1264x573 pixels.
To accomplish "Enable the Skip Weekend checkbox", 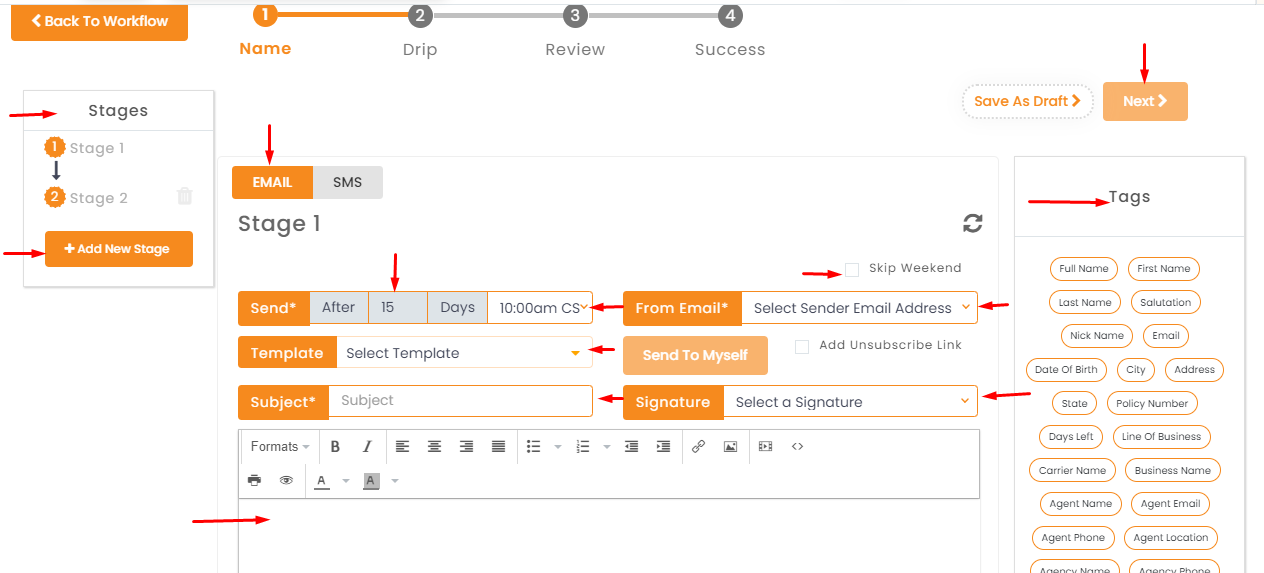I will coord(852,270).
